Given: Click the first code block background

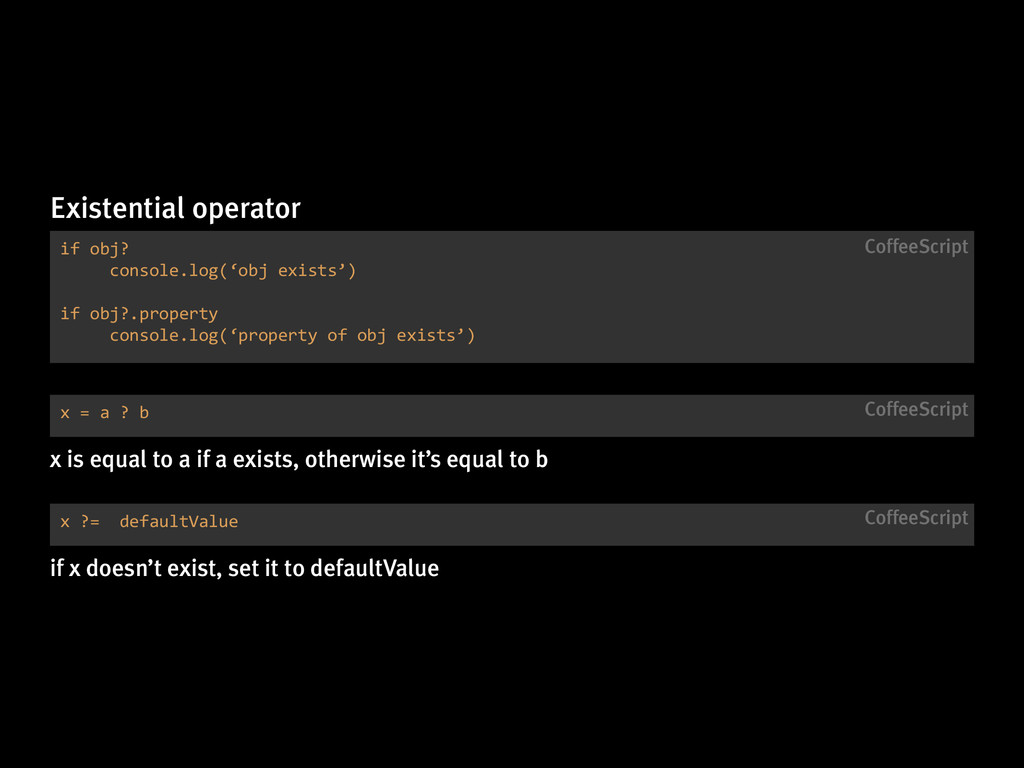Looking at the screenshot, I should pos(512,296).
